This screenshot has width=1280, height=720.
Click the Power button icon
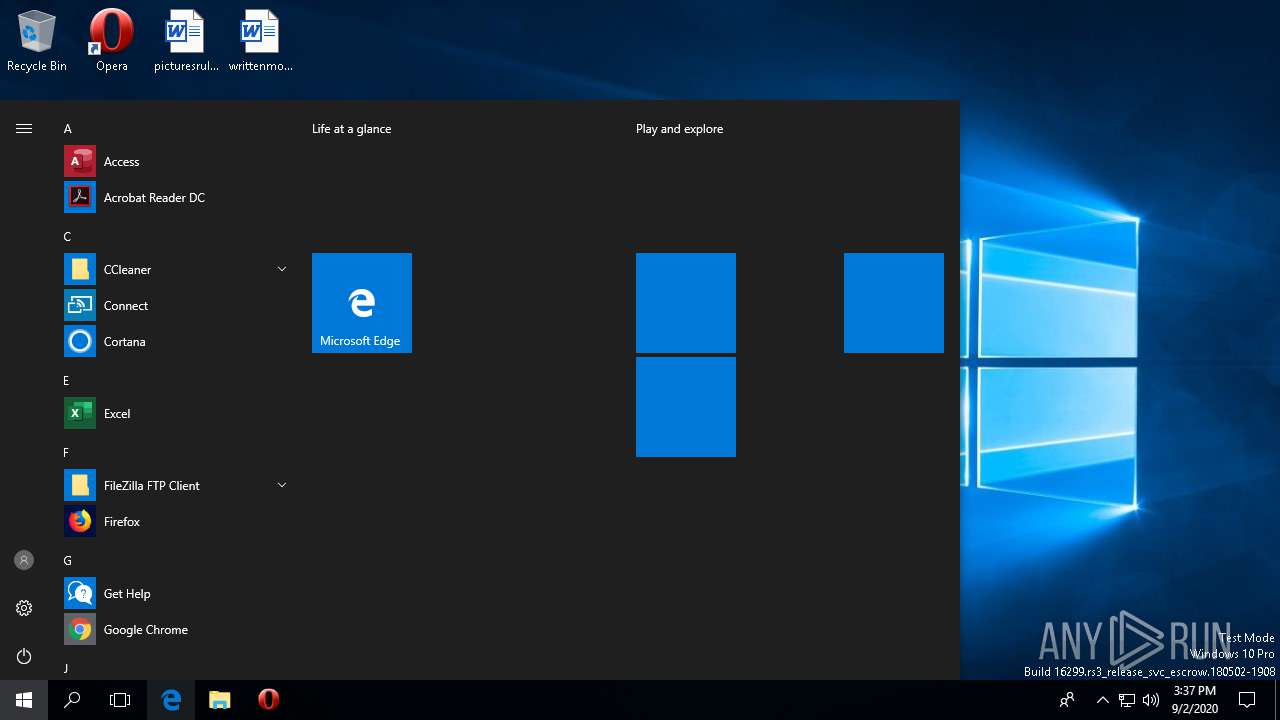[x=24, y=656]
